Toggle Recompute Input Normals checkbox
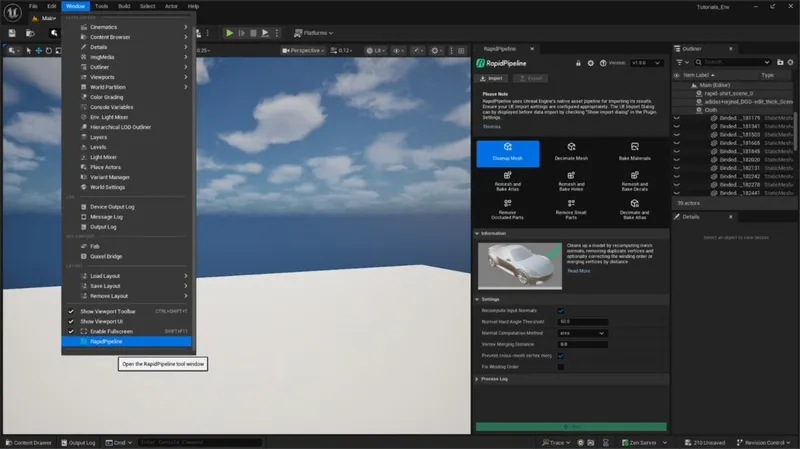The height and width of the screenshot is (449, 800). click(561, 311)
